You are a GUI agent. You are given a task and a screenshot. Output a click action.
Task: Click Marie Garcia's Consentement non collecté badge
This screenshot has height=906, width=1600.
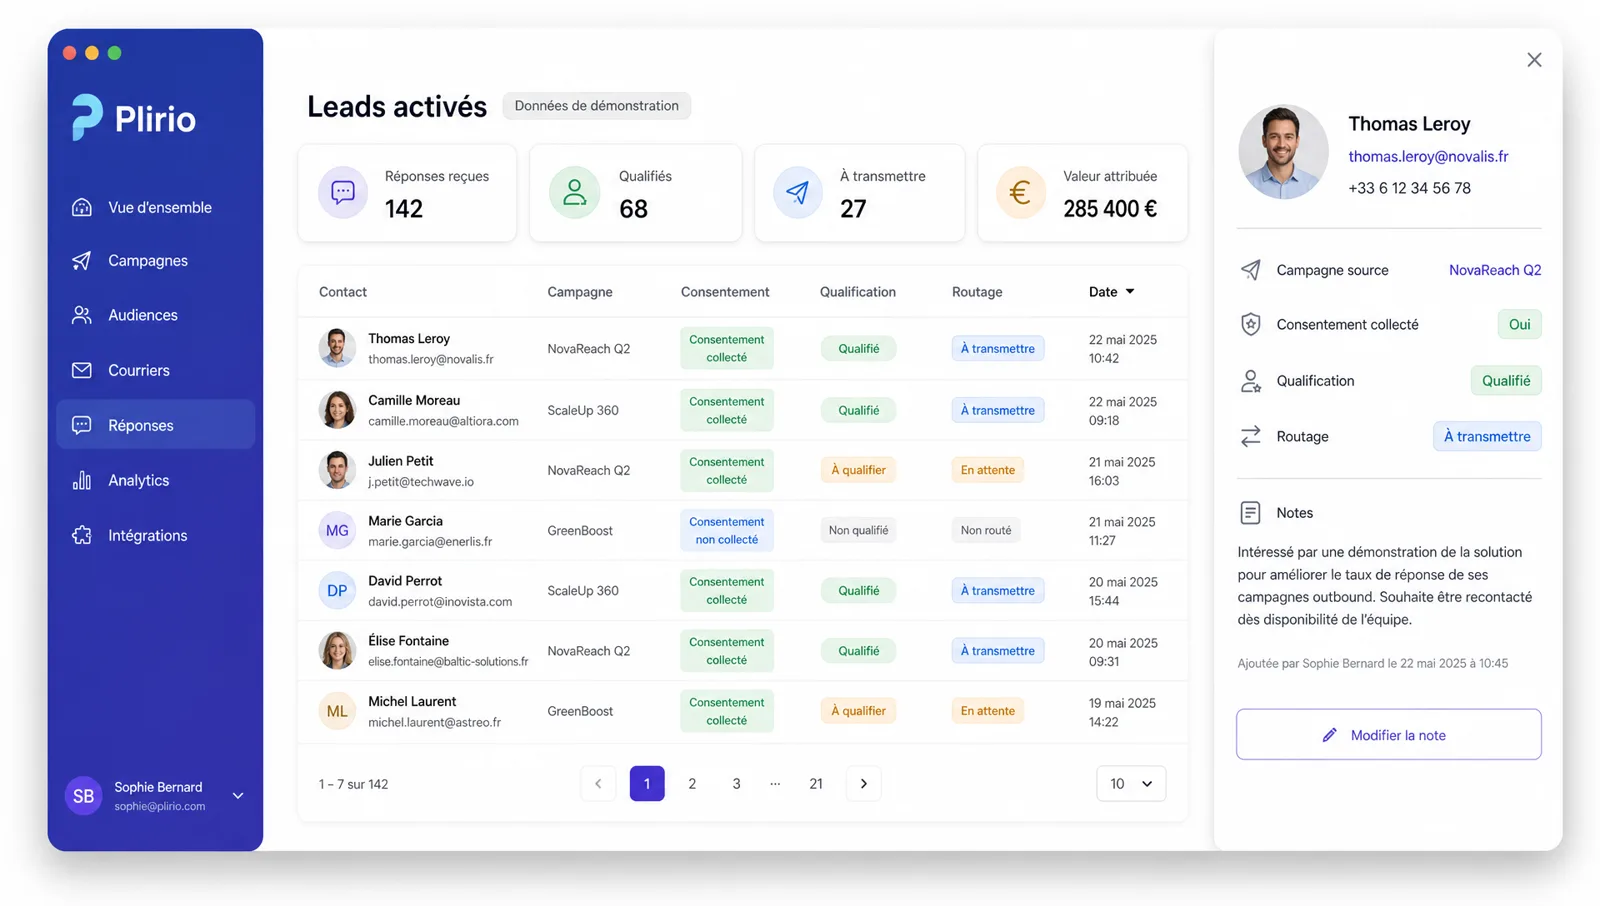727,531
